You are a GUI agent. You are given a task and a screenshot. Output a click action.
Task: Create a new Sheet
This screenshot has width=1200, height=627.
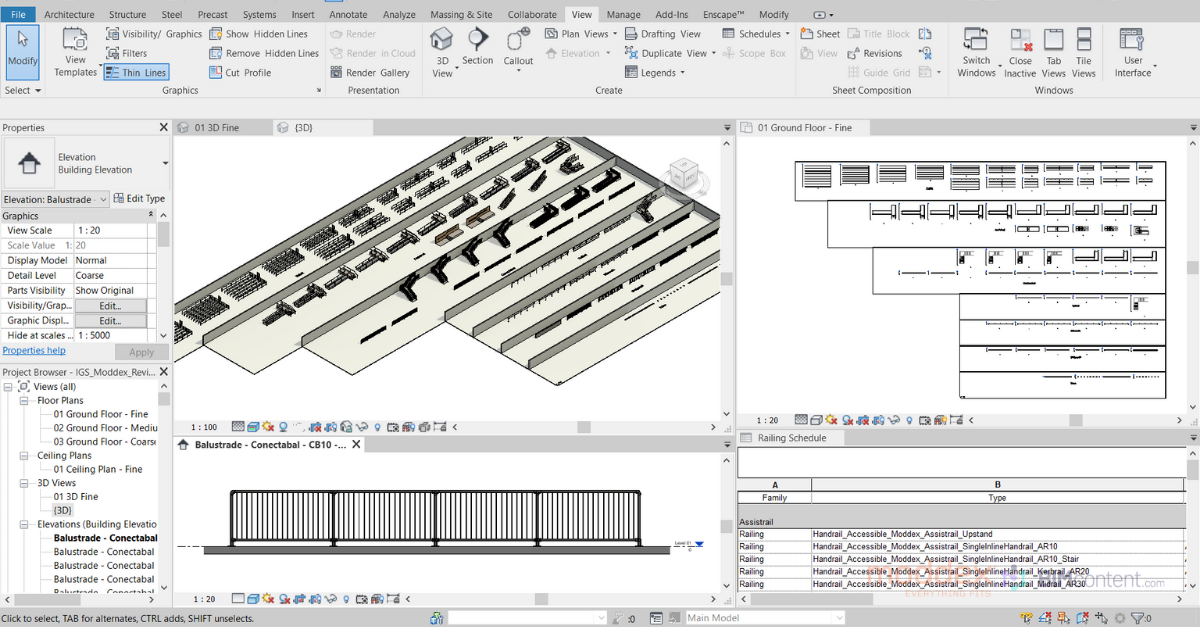point(820,34)
